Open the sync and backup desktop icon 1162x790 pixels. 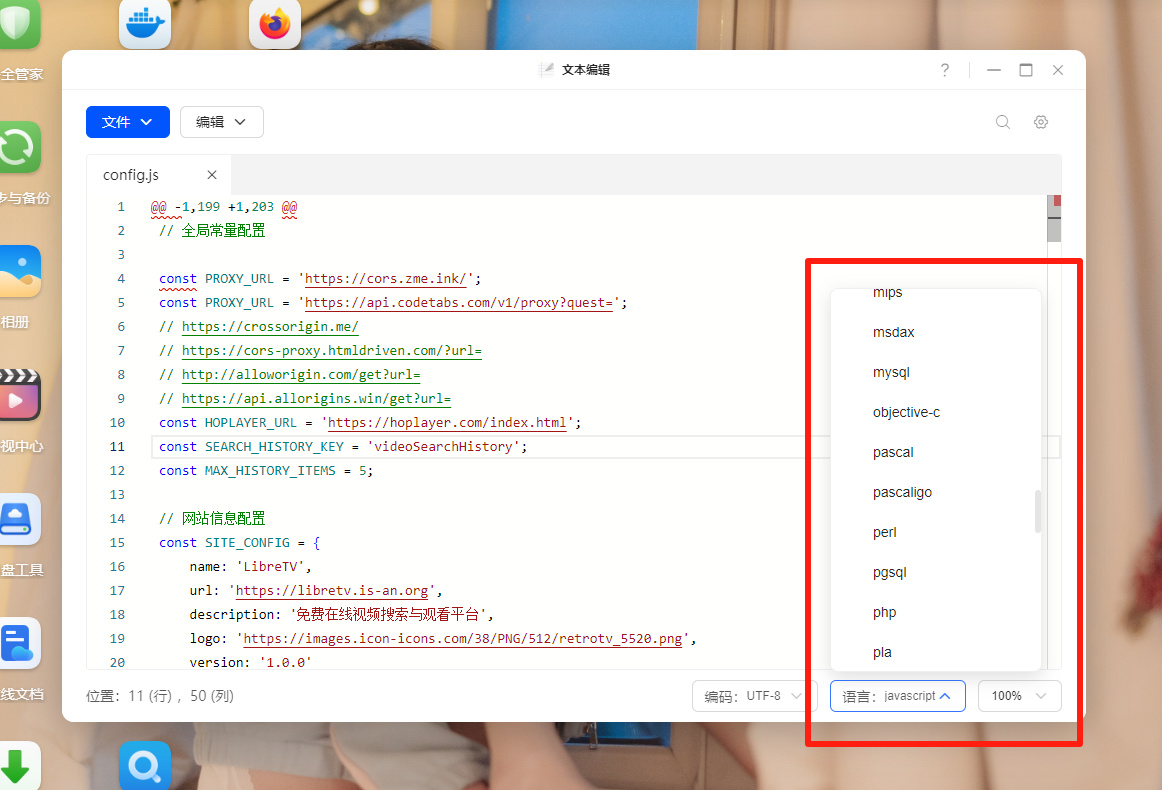click(18, 147)
